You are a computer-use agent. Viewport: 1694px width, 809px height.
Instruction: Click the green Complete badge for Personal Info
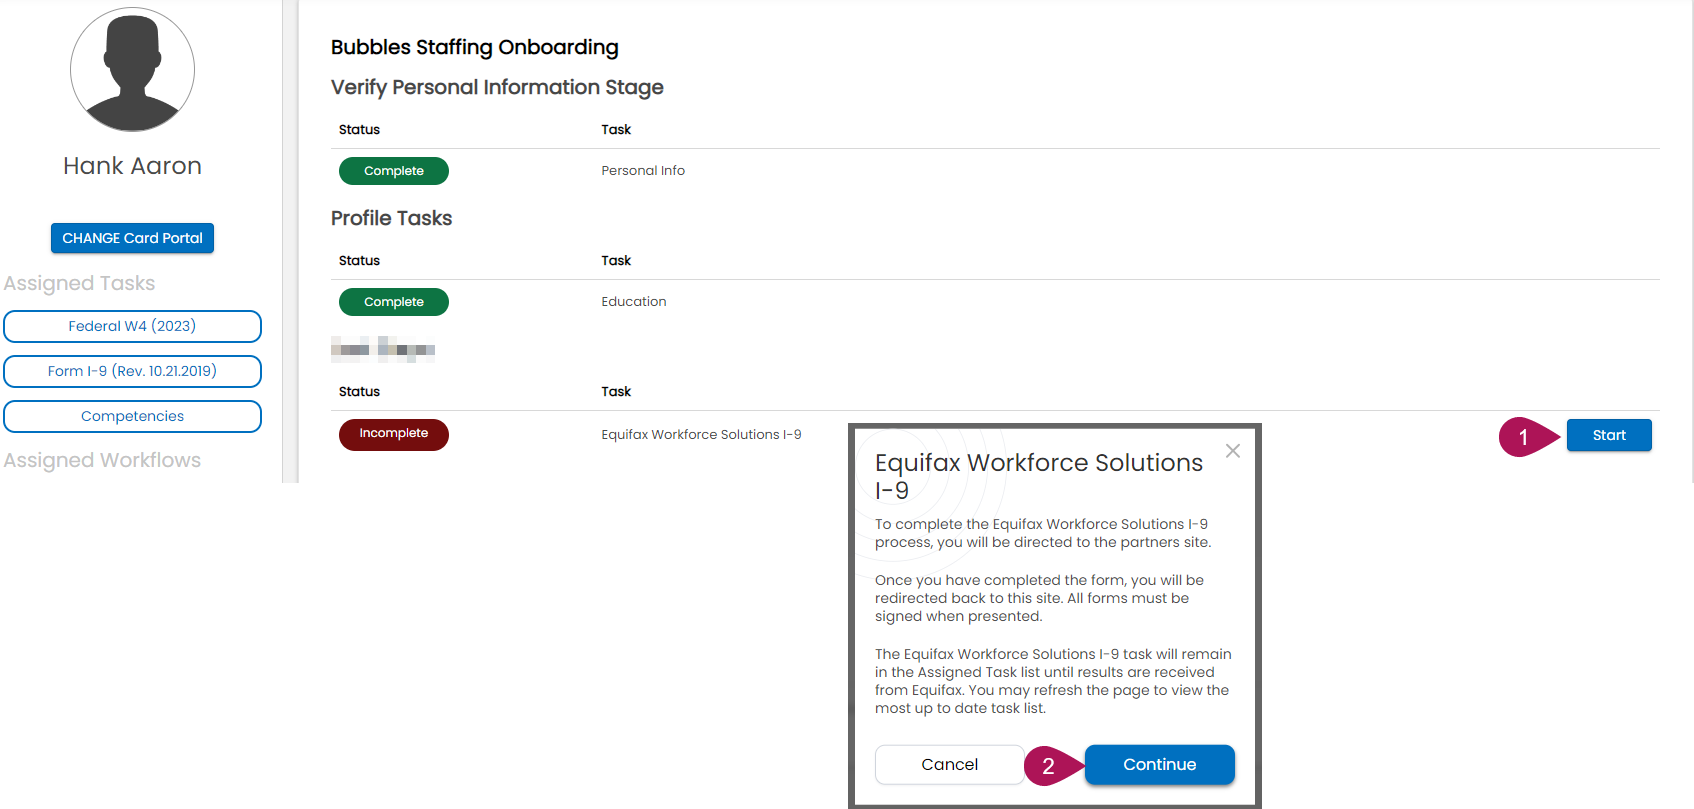pyautogui.click(x=393, y=170)
